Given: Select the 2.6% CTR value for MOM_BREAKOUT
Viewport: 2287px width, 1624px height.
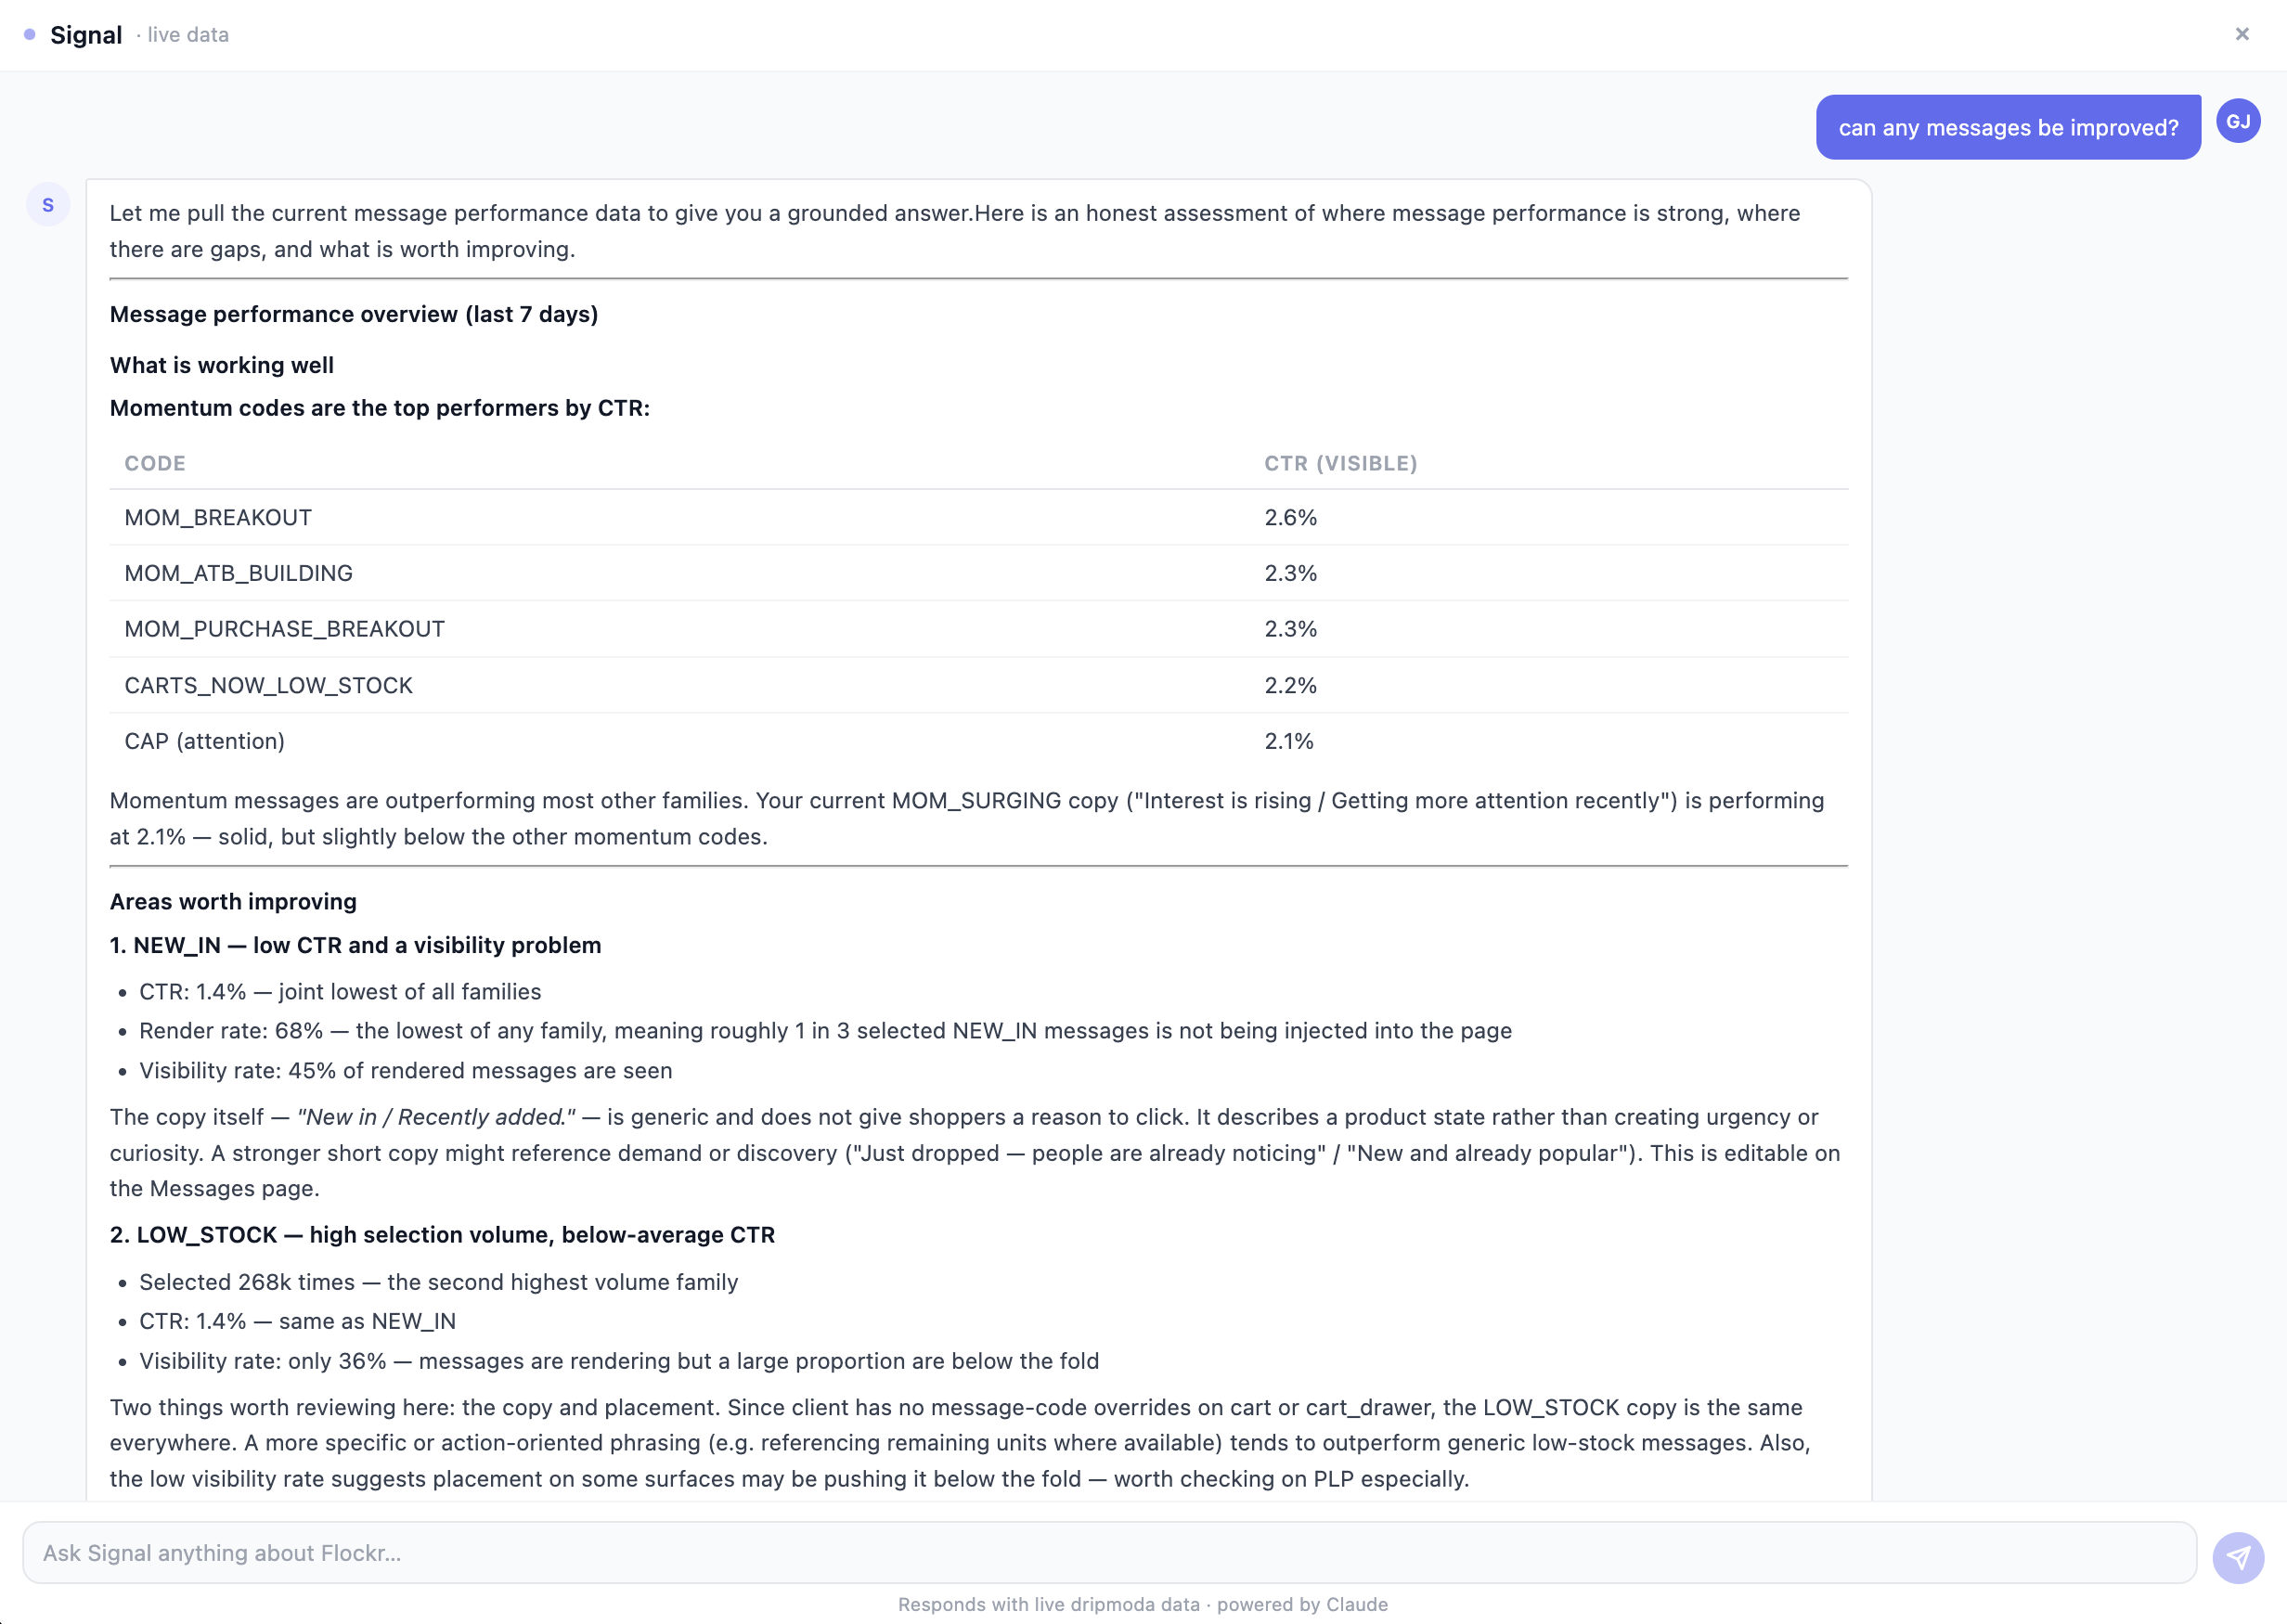Looking at the screenshot, I should pyautogui.click(x=1290, y=517).
